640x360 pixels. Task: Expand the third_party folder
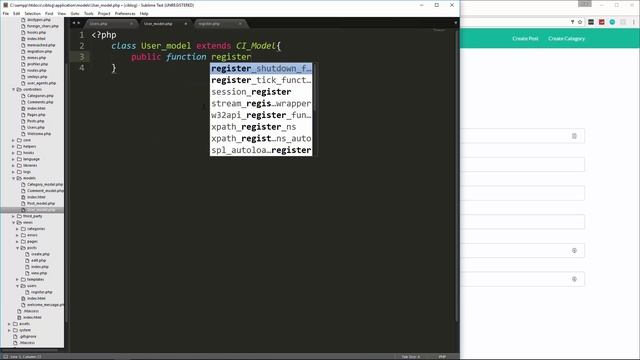(x=13, y=216)
